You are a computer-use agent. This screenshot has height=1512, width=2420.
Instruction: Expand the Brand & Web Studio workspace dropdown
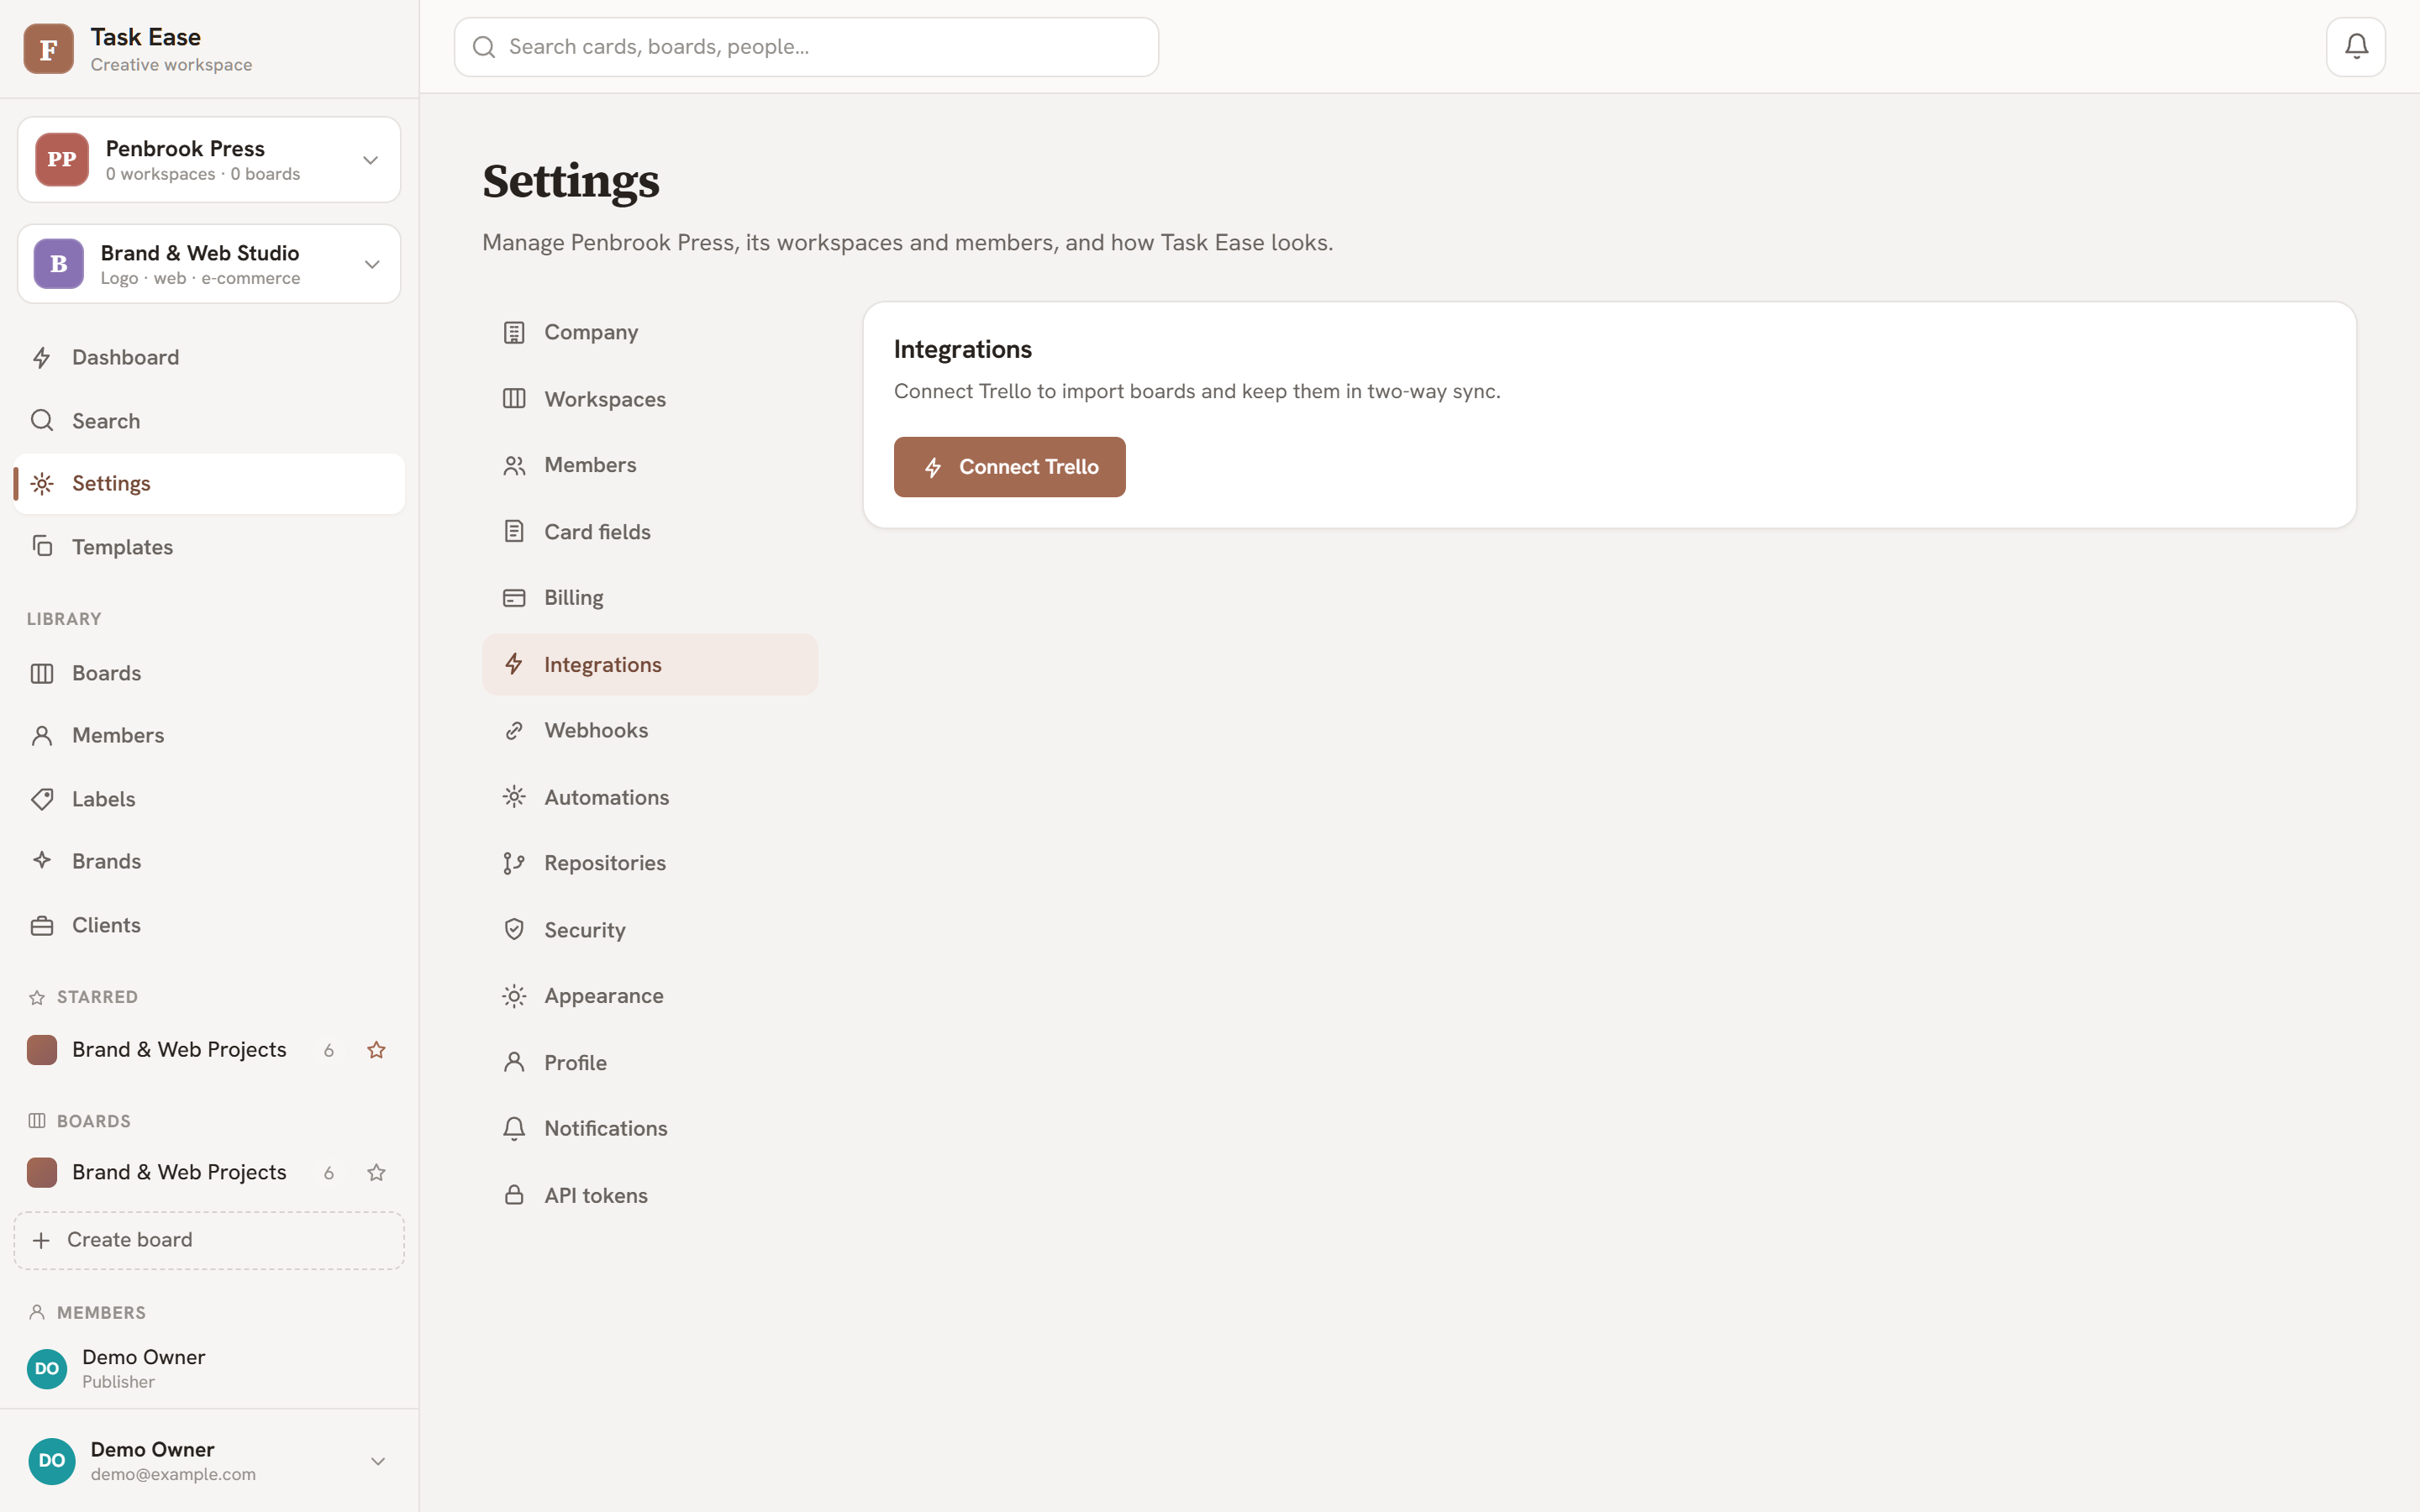pos(372,264)
